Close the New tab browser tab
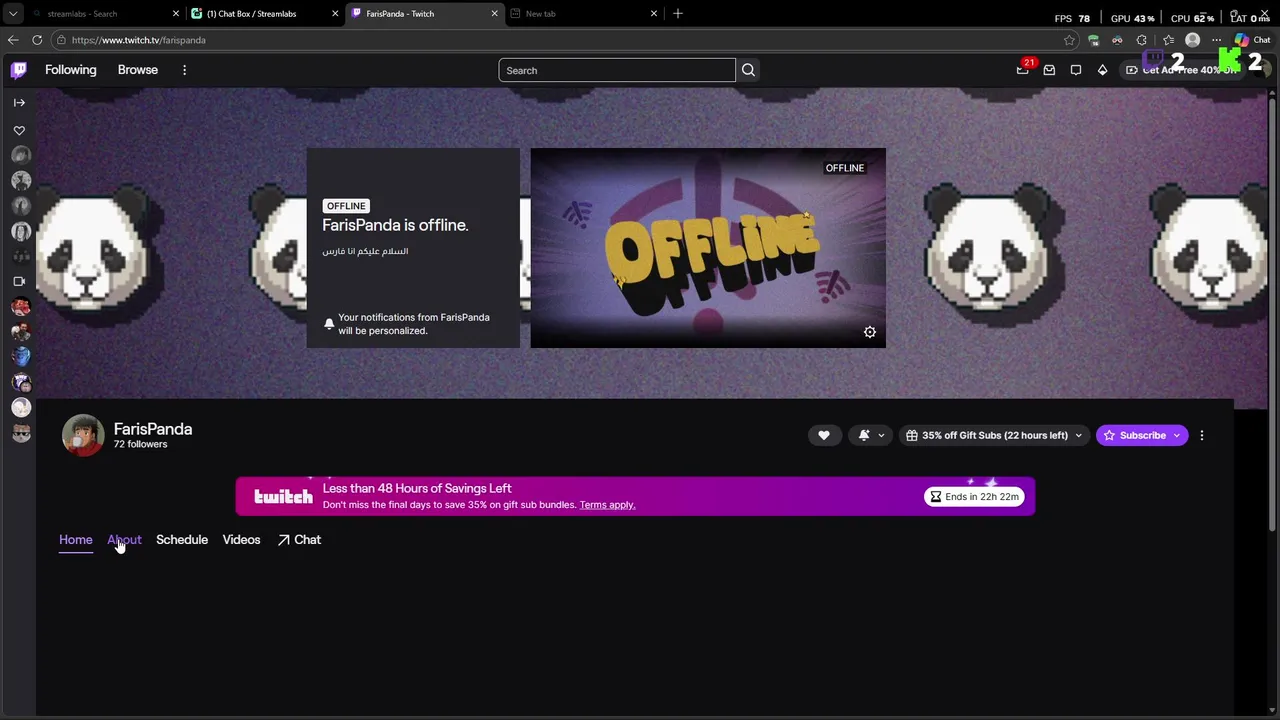The height and width of the screenshot is (720, 1280). tap(654, 14)
